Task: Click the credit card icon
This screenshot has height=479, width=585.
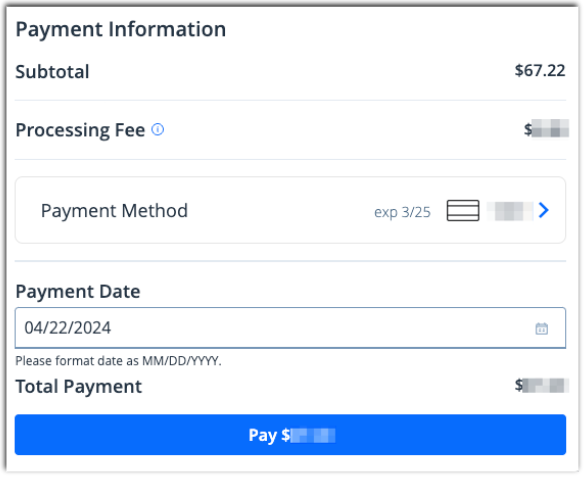Action: pos(463,210)
